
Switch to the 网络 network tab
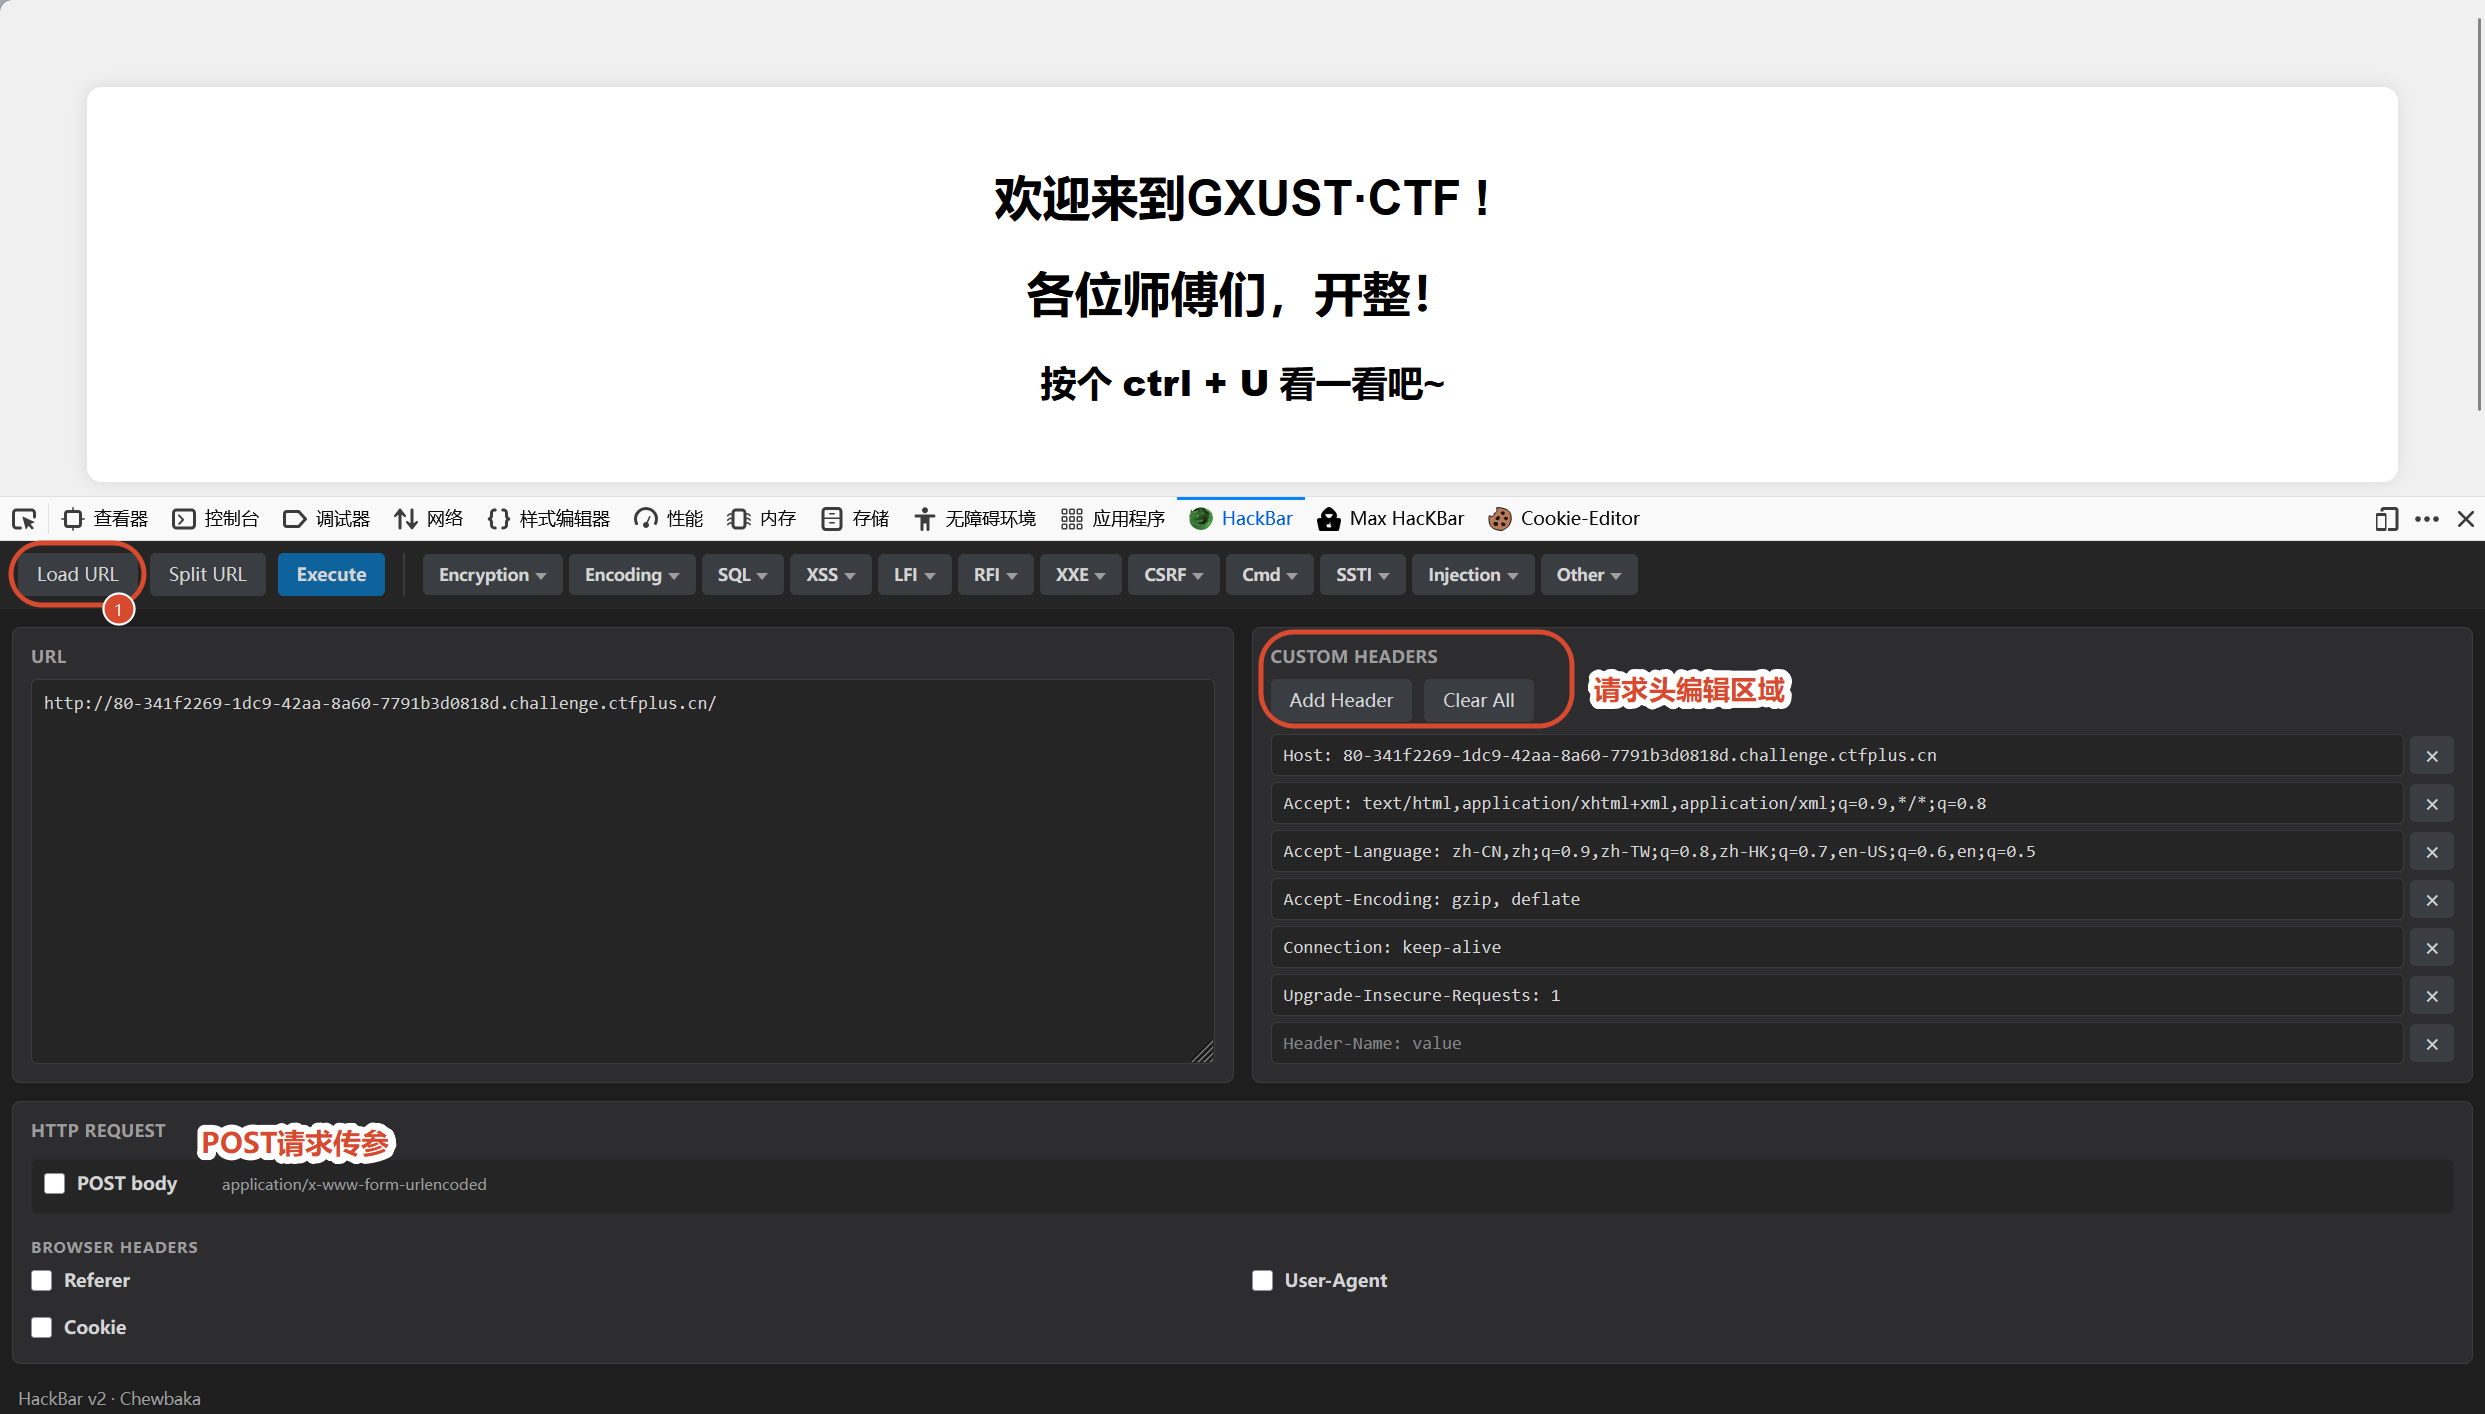429,519
